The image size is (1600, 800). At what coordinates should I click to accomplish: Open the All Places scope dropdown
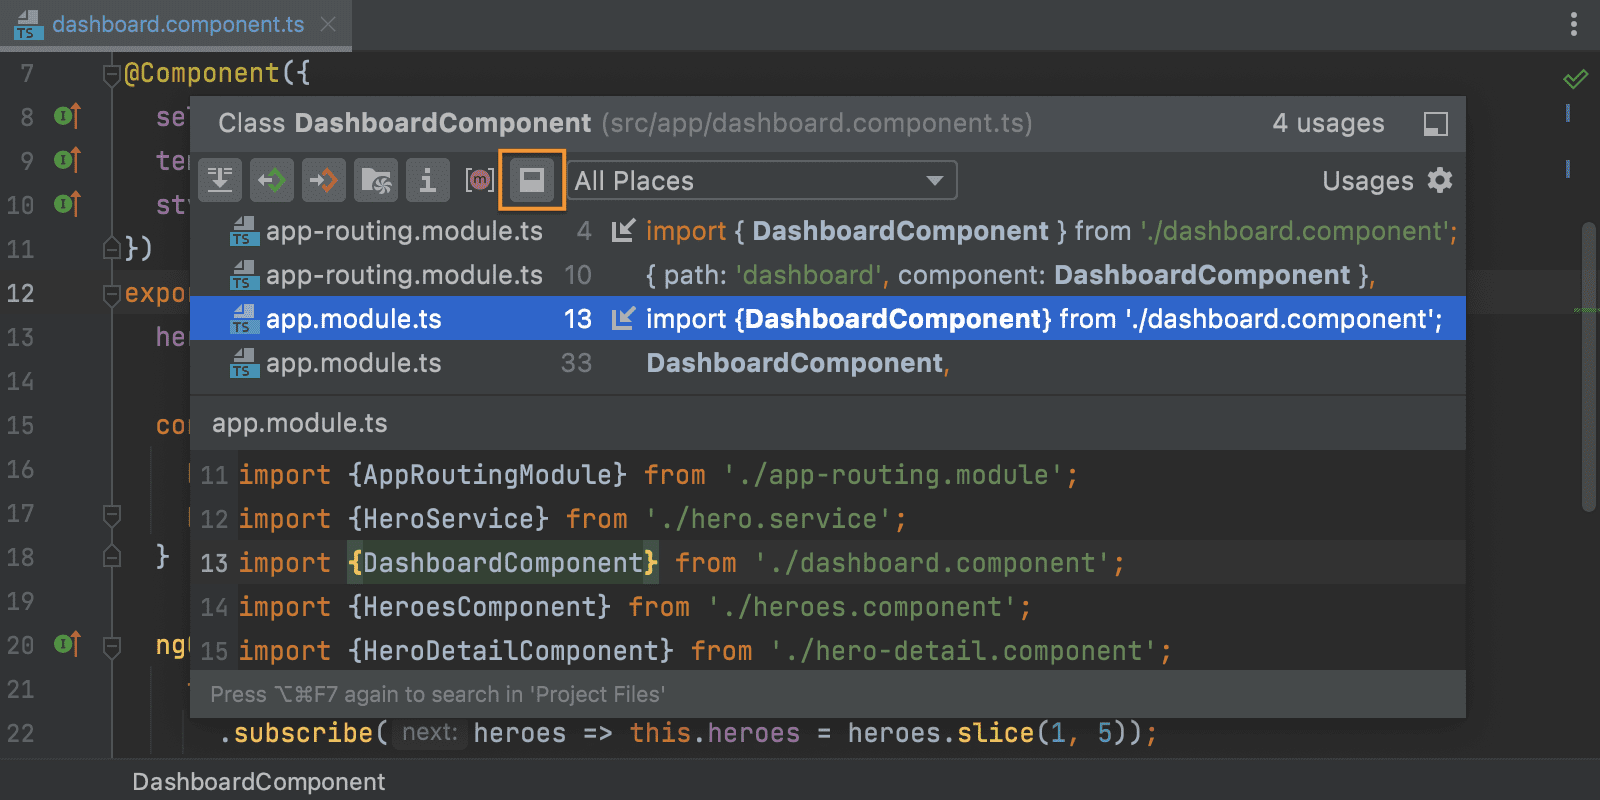pos(762,181)
